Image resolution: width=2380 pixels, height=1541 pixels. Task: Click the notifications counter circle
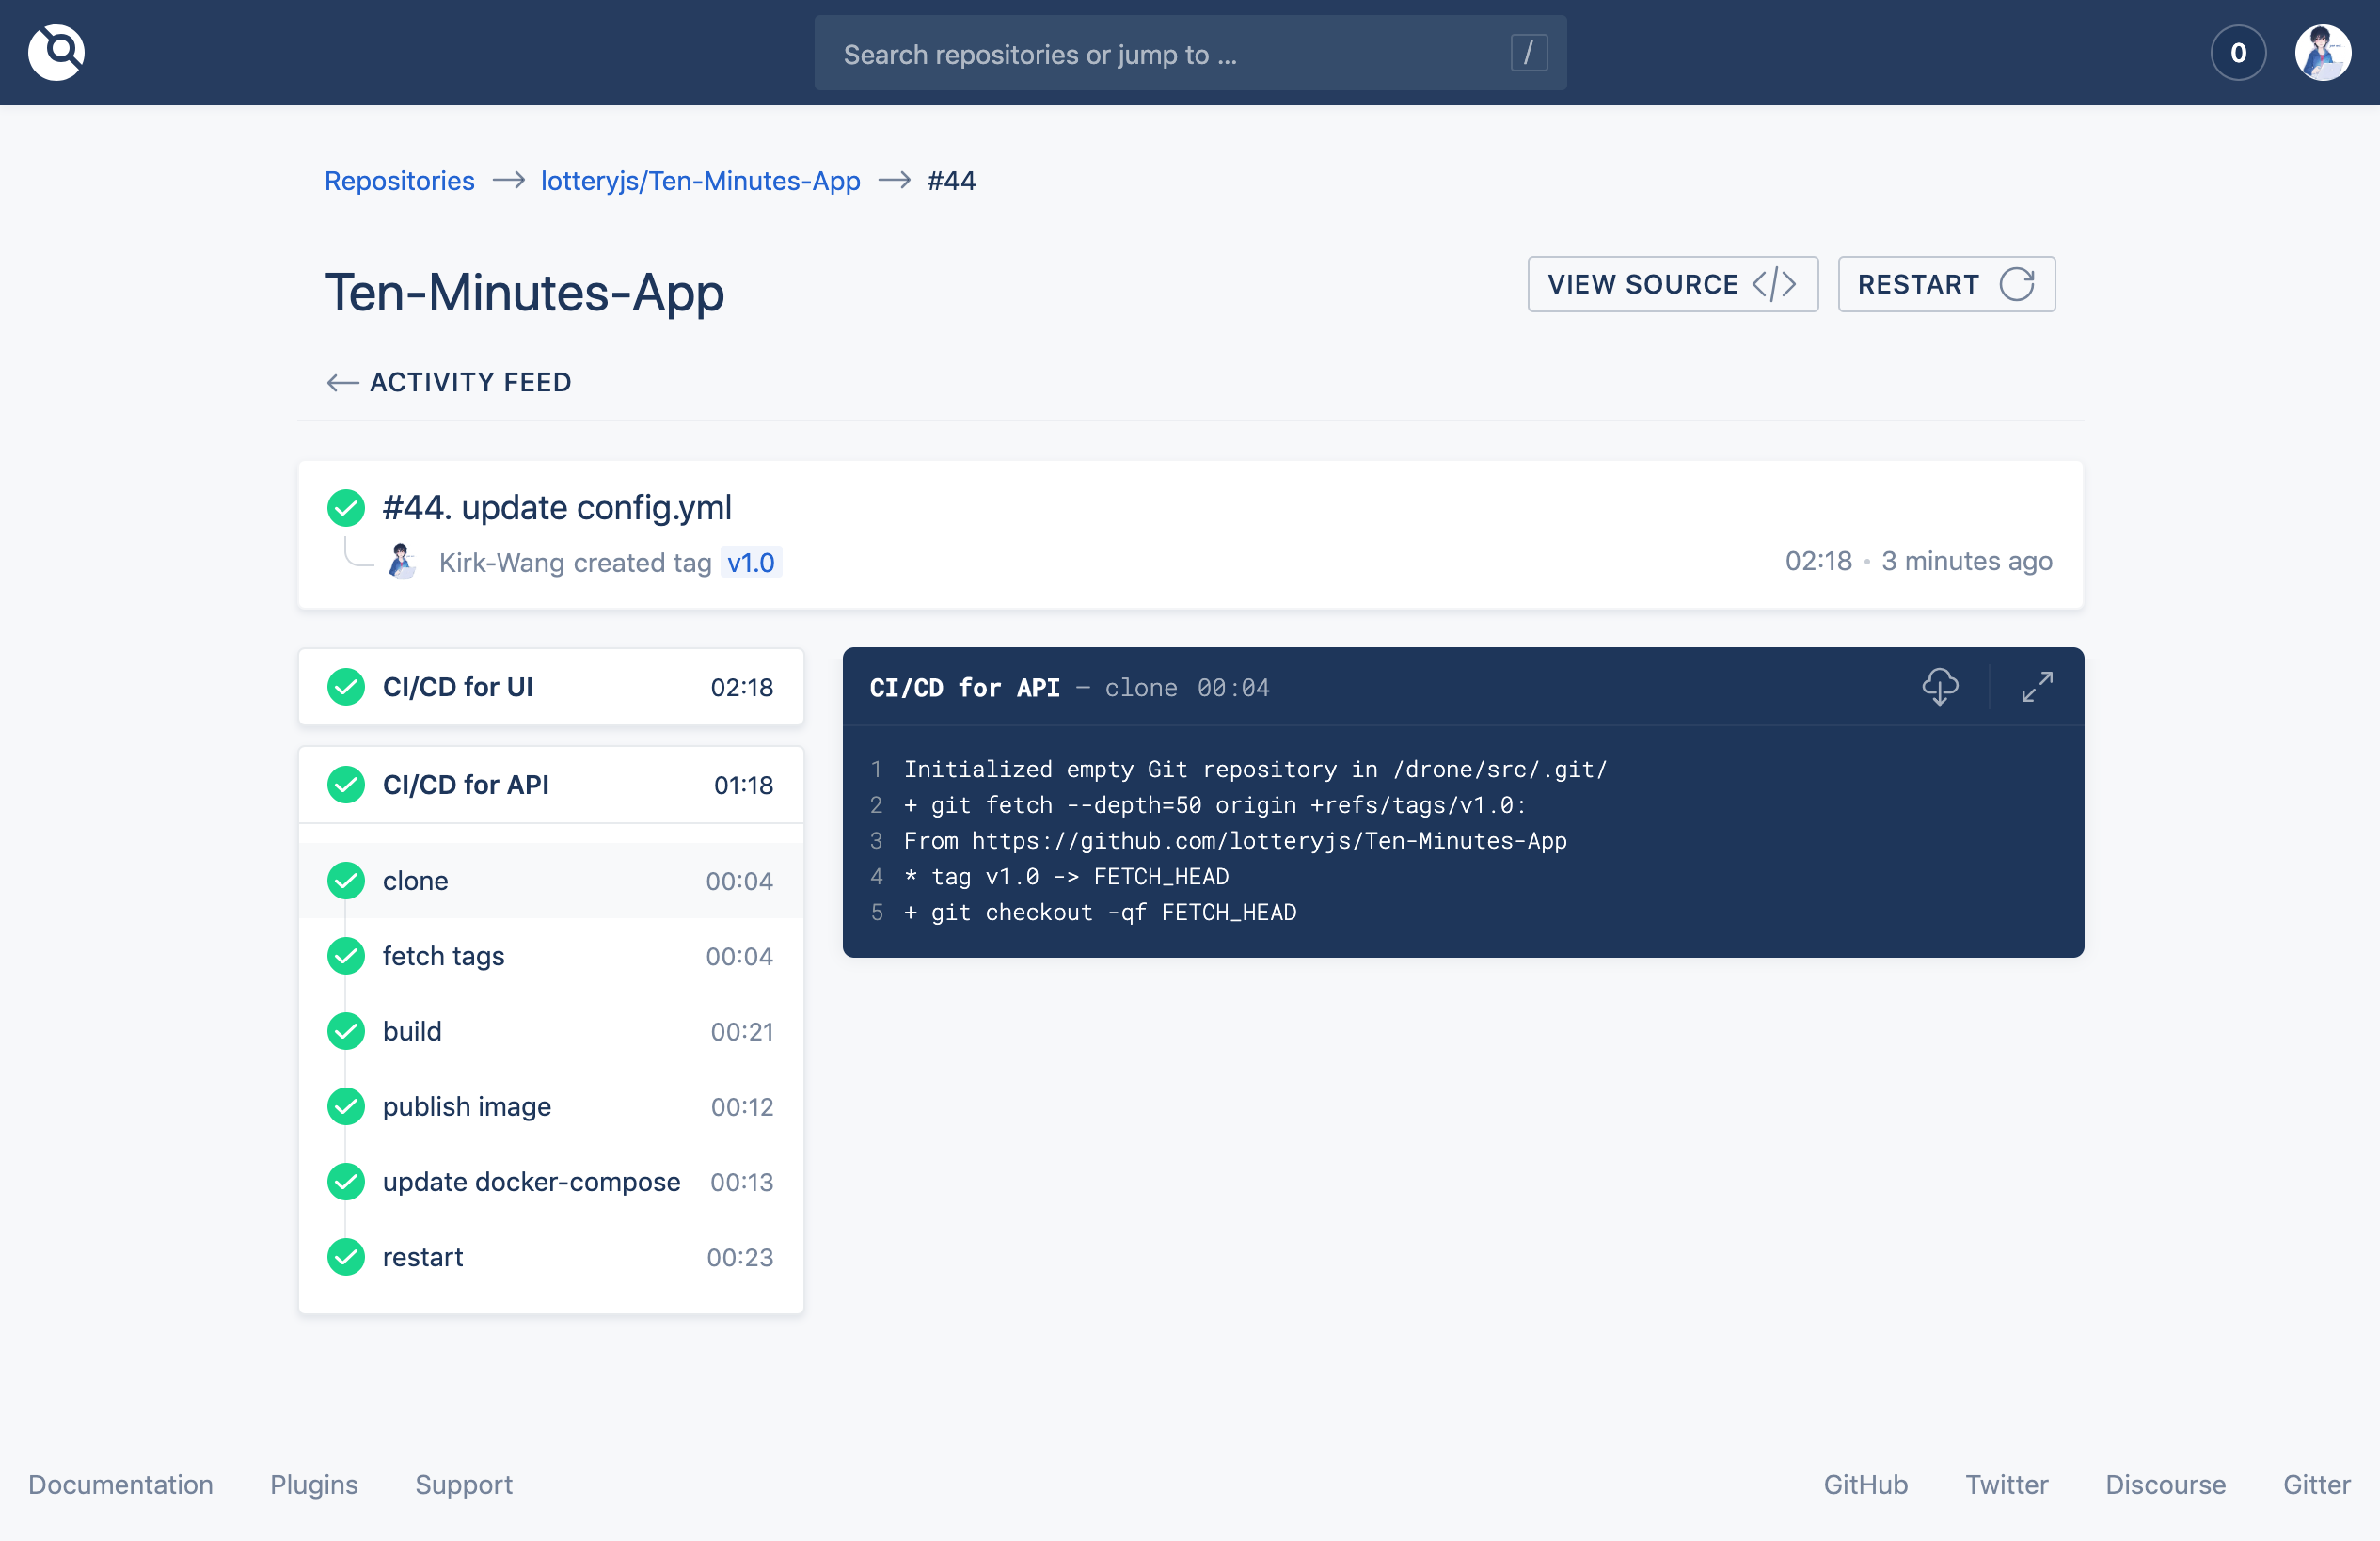tap(2238, 52)
